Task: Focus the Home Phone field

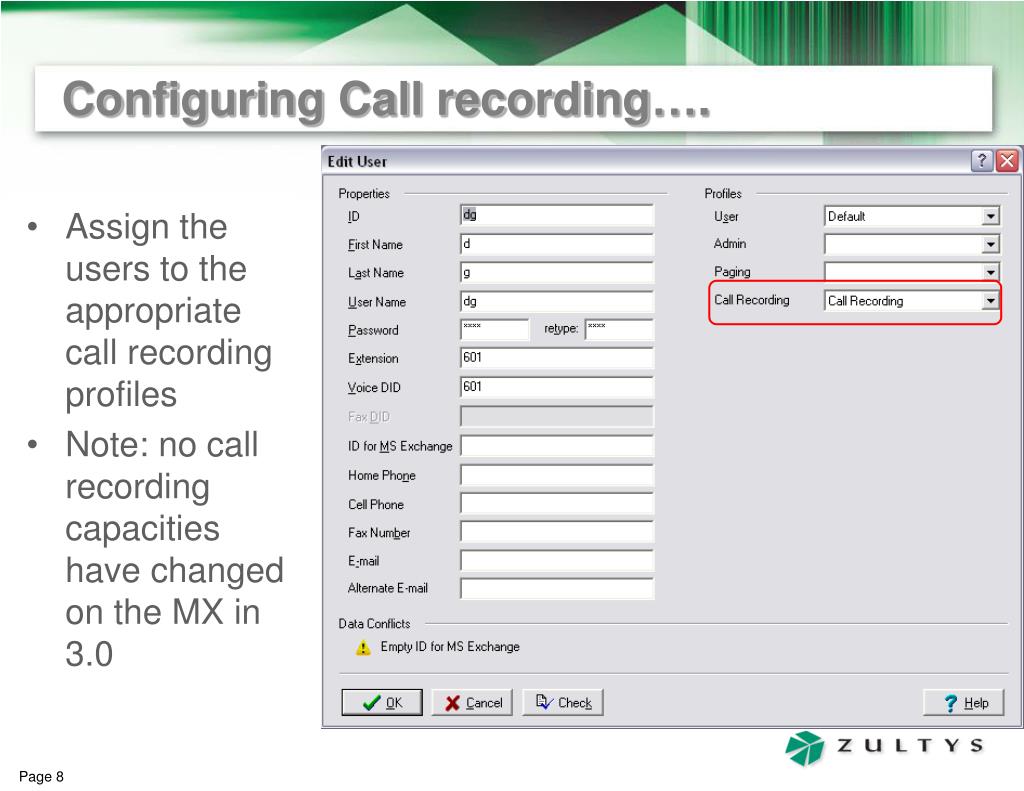Action: [x=557, y=475]
